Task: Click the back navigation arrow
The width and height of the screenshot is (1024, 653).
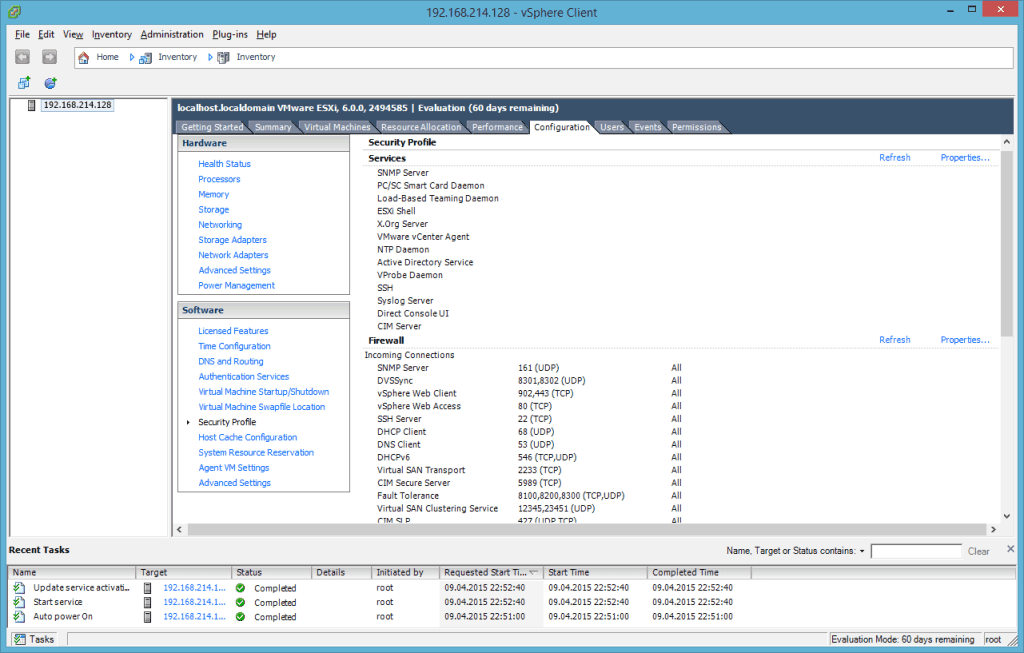Action: click(22, 57)
